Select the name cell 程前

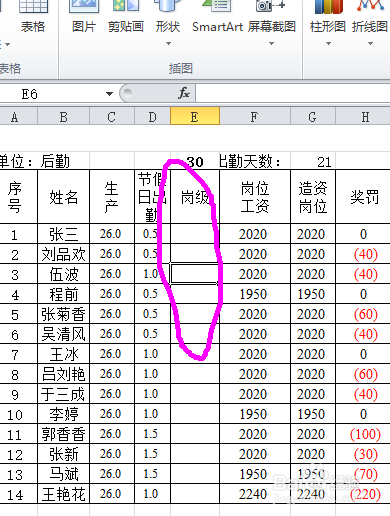coord(63,294)
